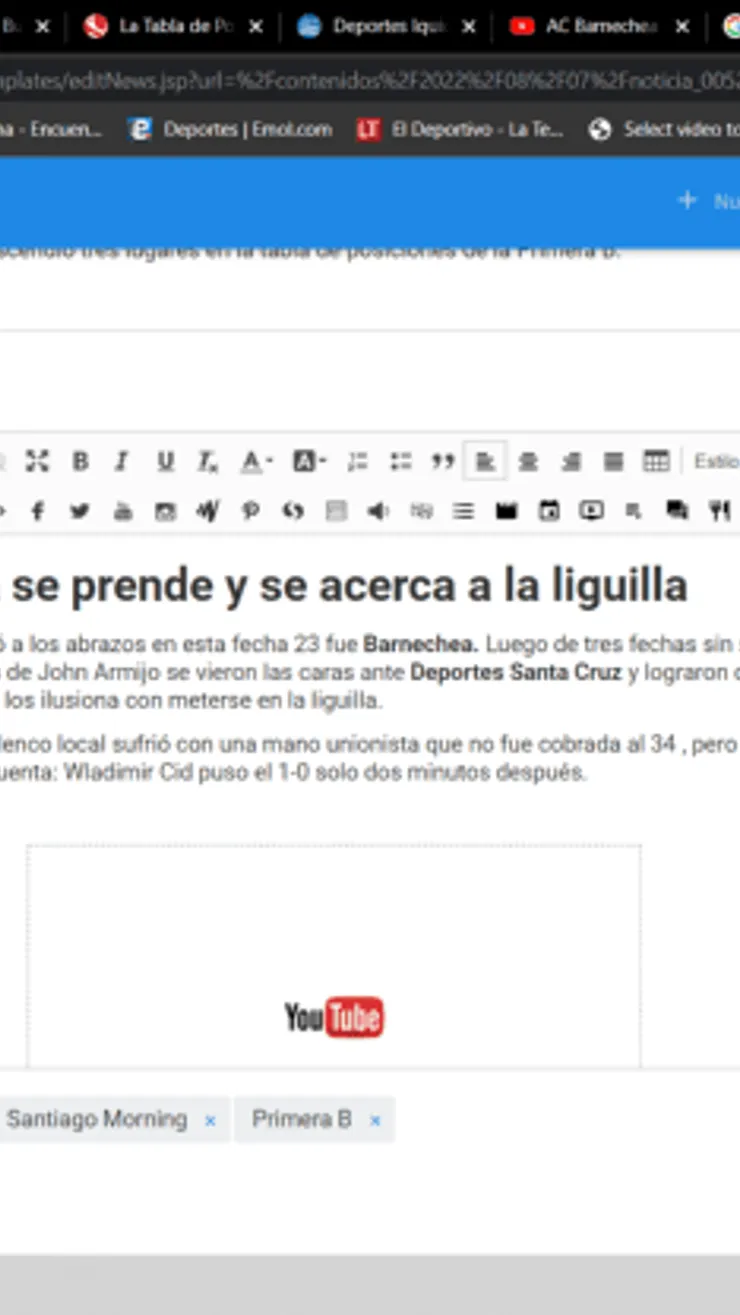The height and width of the screenshot is (1315, 740).
Task: Embed a tweet using Twitter icon
Action: [x=80, y=511]
